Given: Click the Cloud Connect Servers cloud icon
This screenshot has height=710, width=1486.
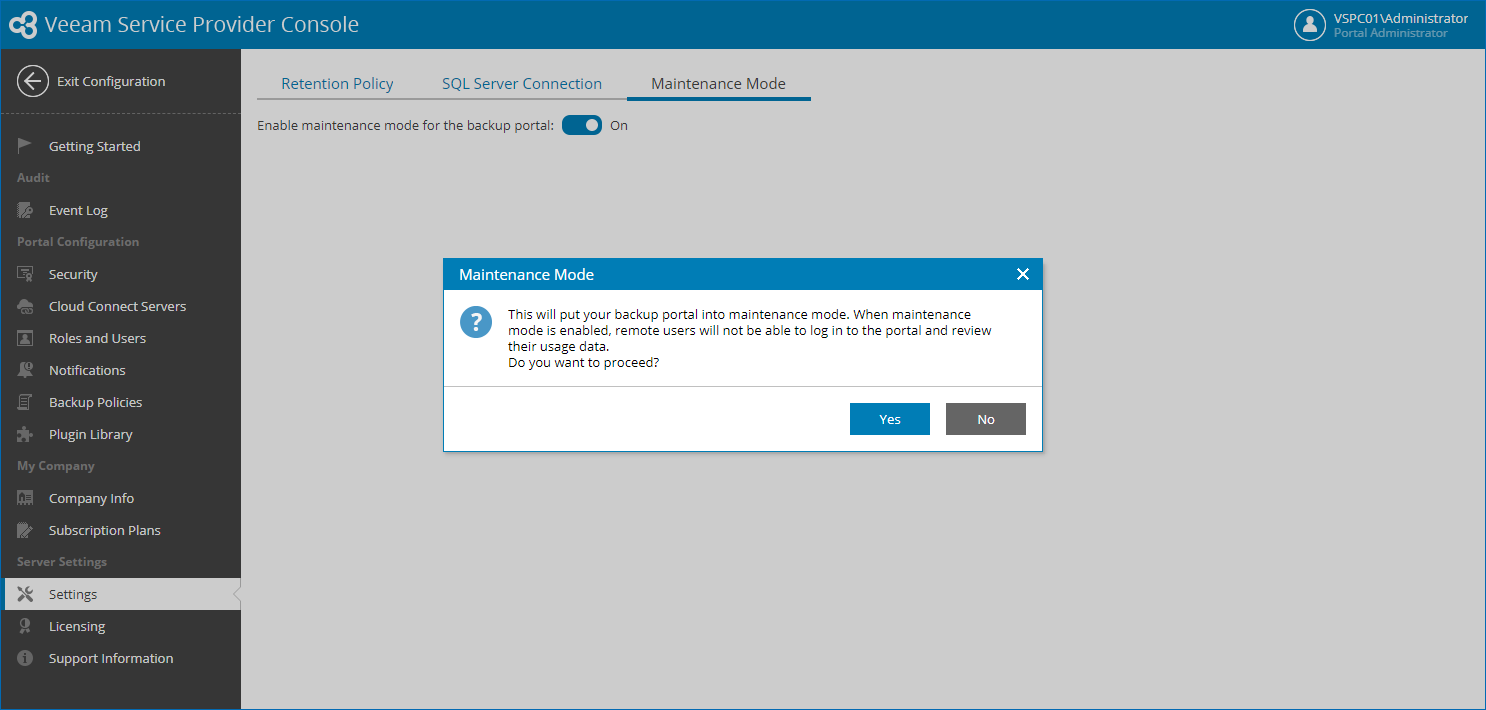Looking at the screenshot, I should click(x=25, y=306).
